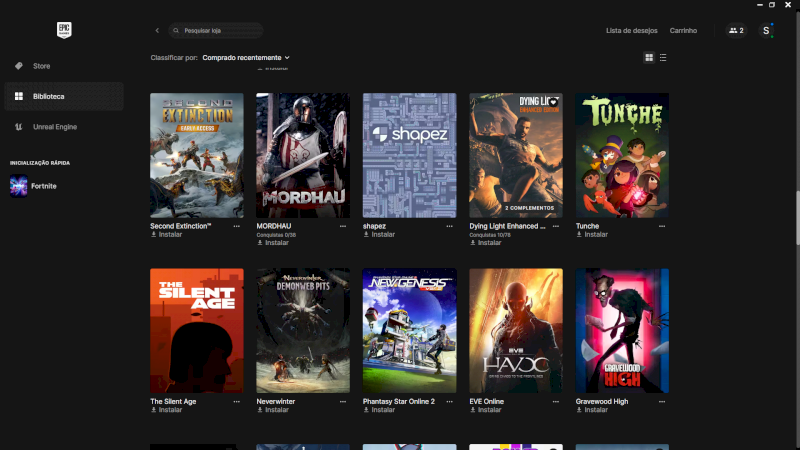Click the shapez title text
The image size is (800, 450).
374,226
